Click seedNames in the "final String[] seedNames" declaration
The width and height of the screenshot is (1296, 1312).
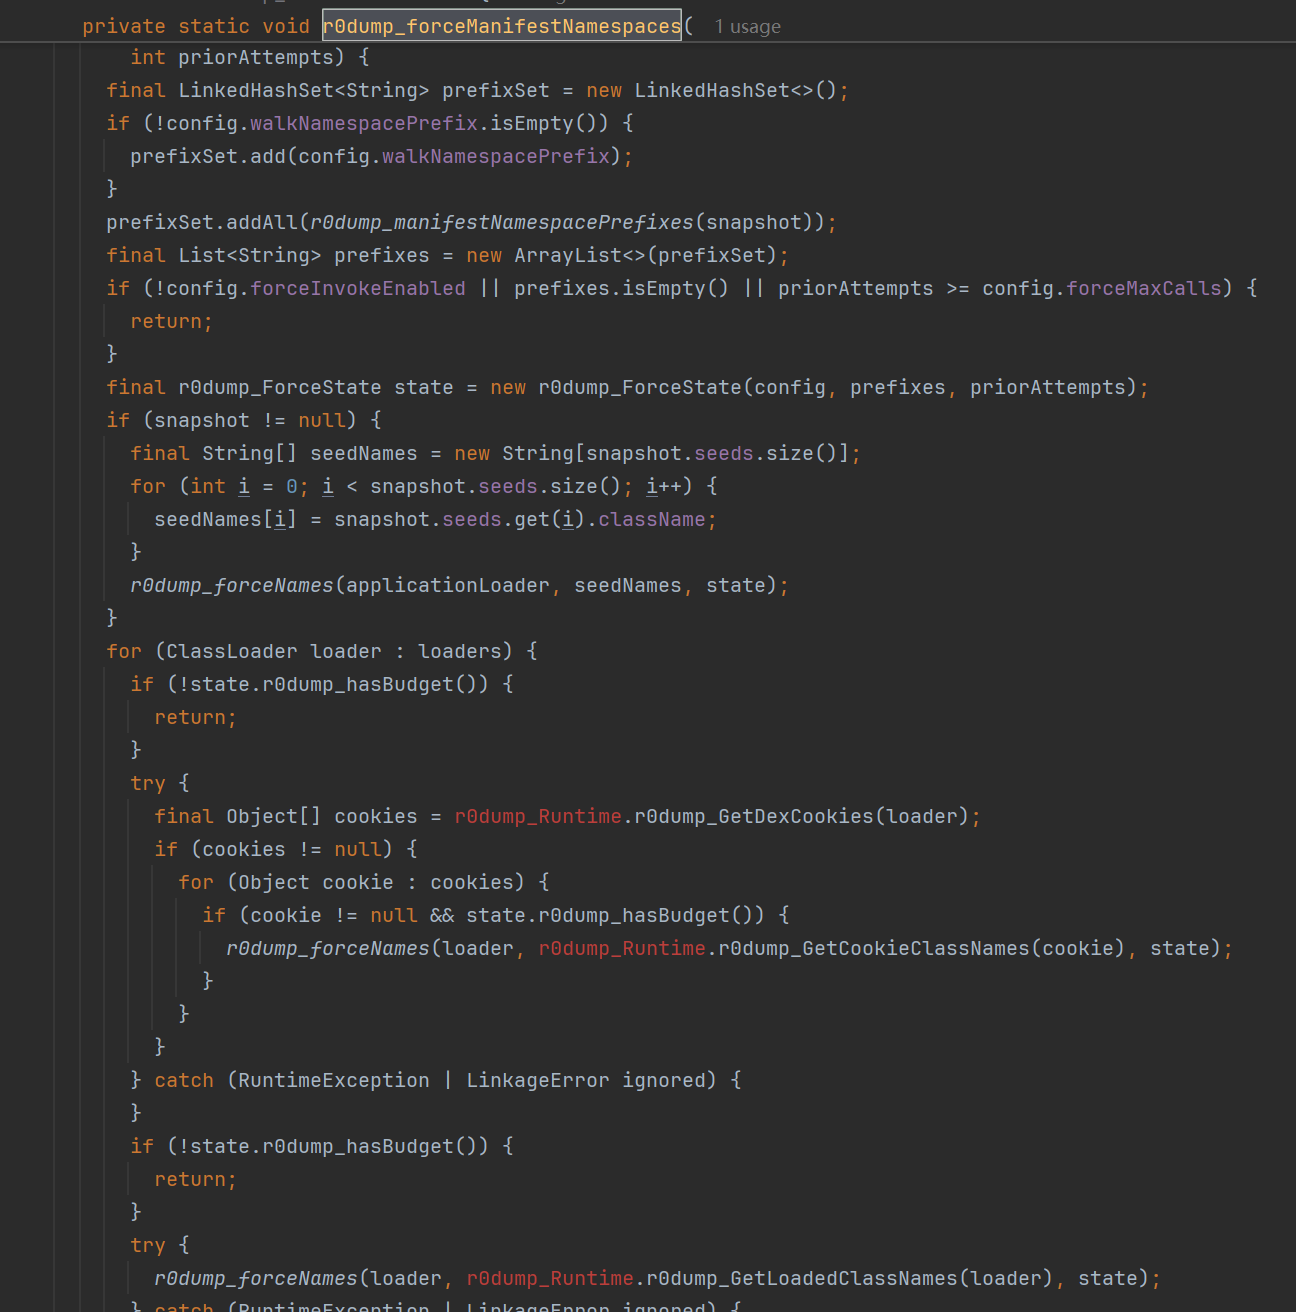coord(364,454)
